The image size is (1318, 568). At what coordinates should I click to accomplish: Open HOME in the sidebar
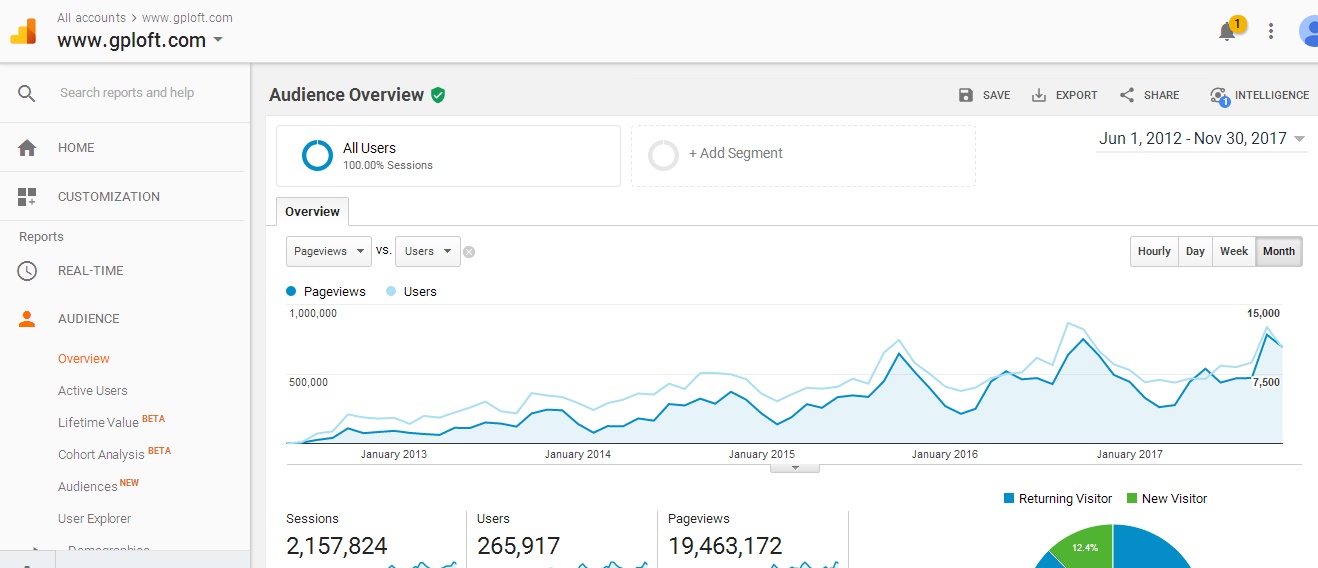[x=76, y=148]
